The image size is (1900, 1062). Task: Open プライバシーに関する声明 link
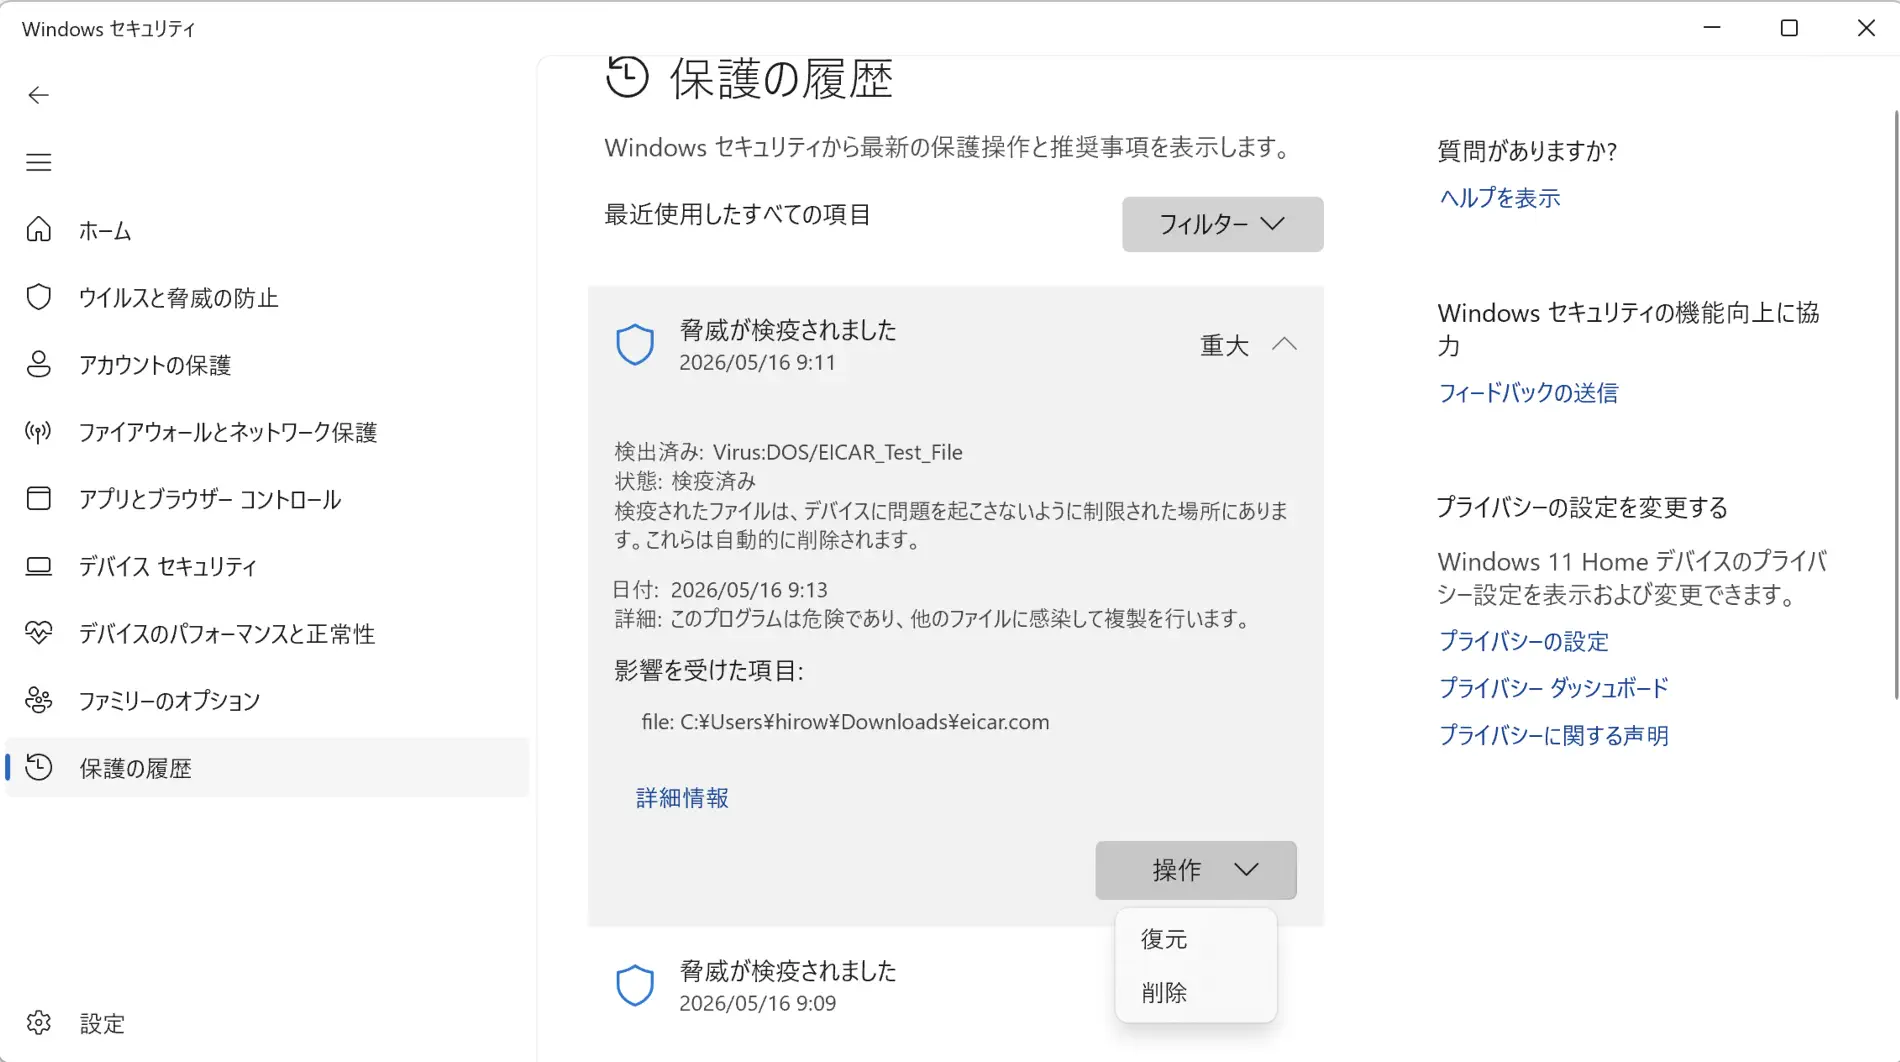[1553, 735]
